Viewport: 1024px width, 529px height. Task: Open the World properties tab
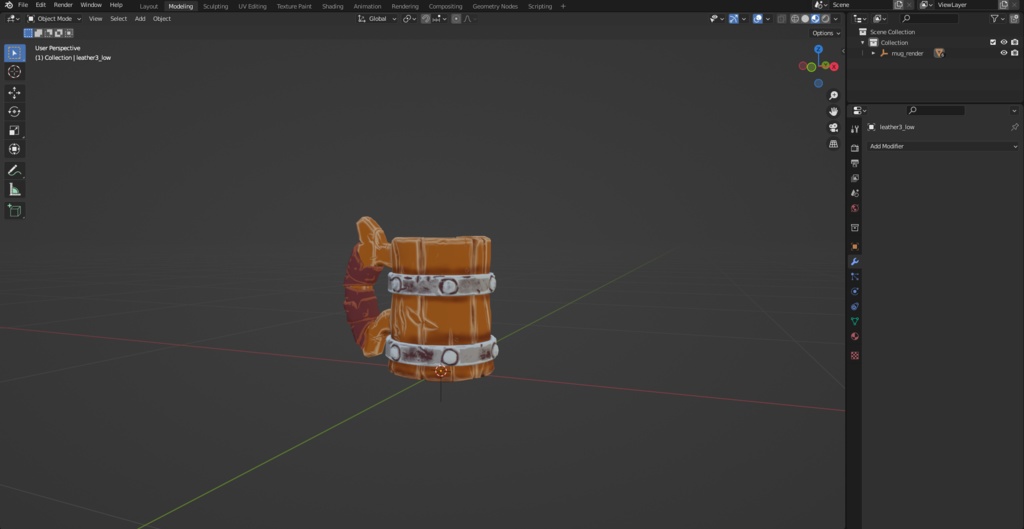pos(855,208)
